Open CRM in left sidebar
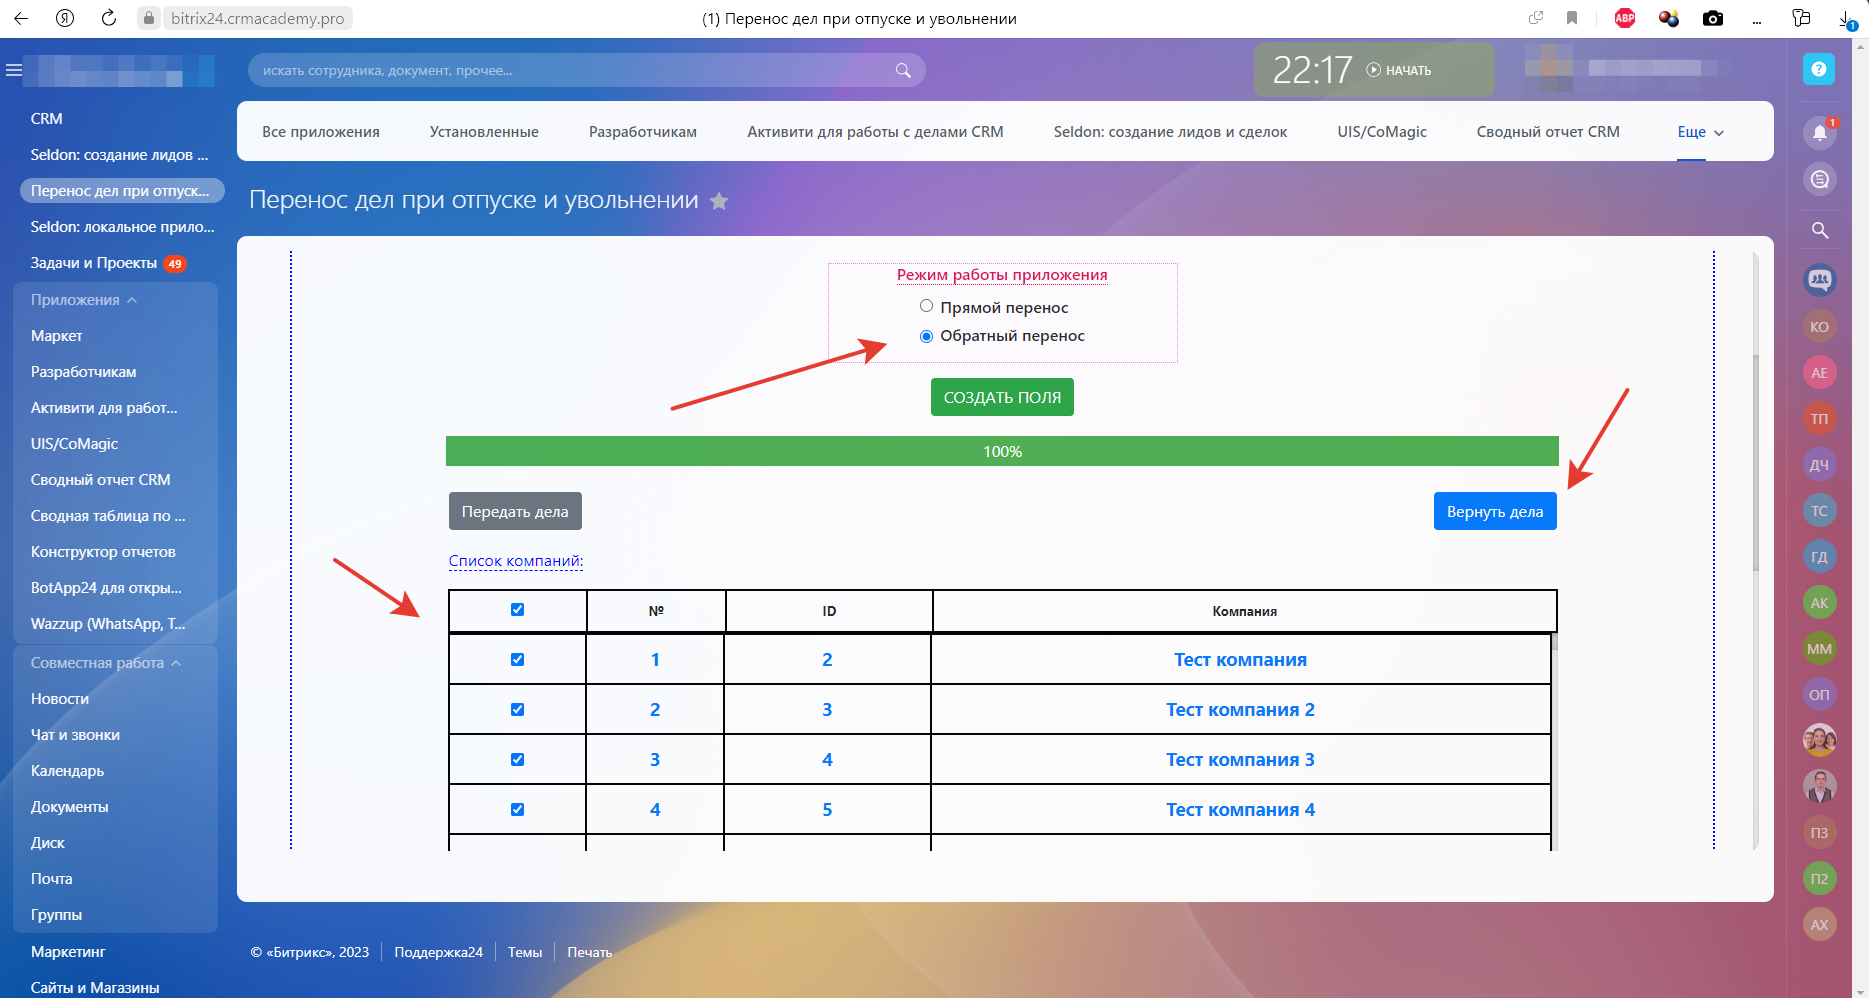 46,119
